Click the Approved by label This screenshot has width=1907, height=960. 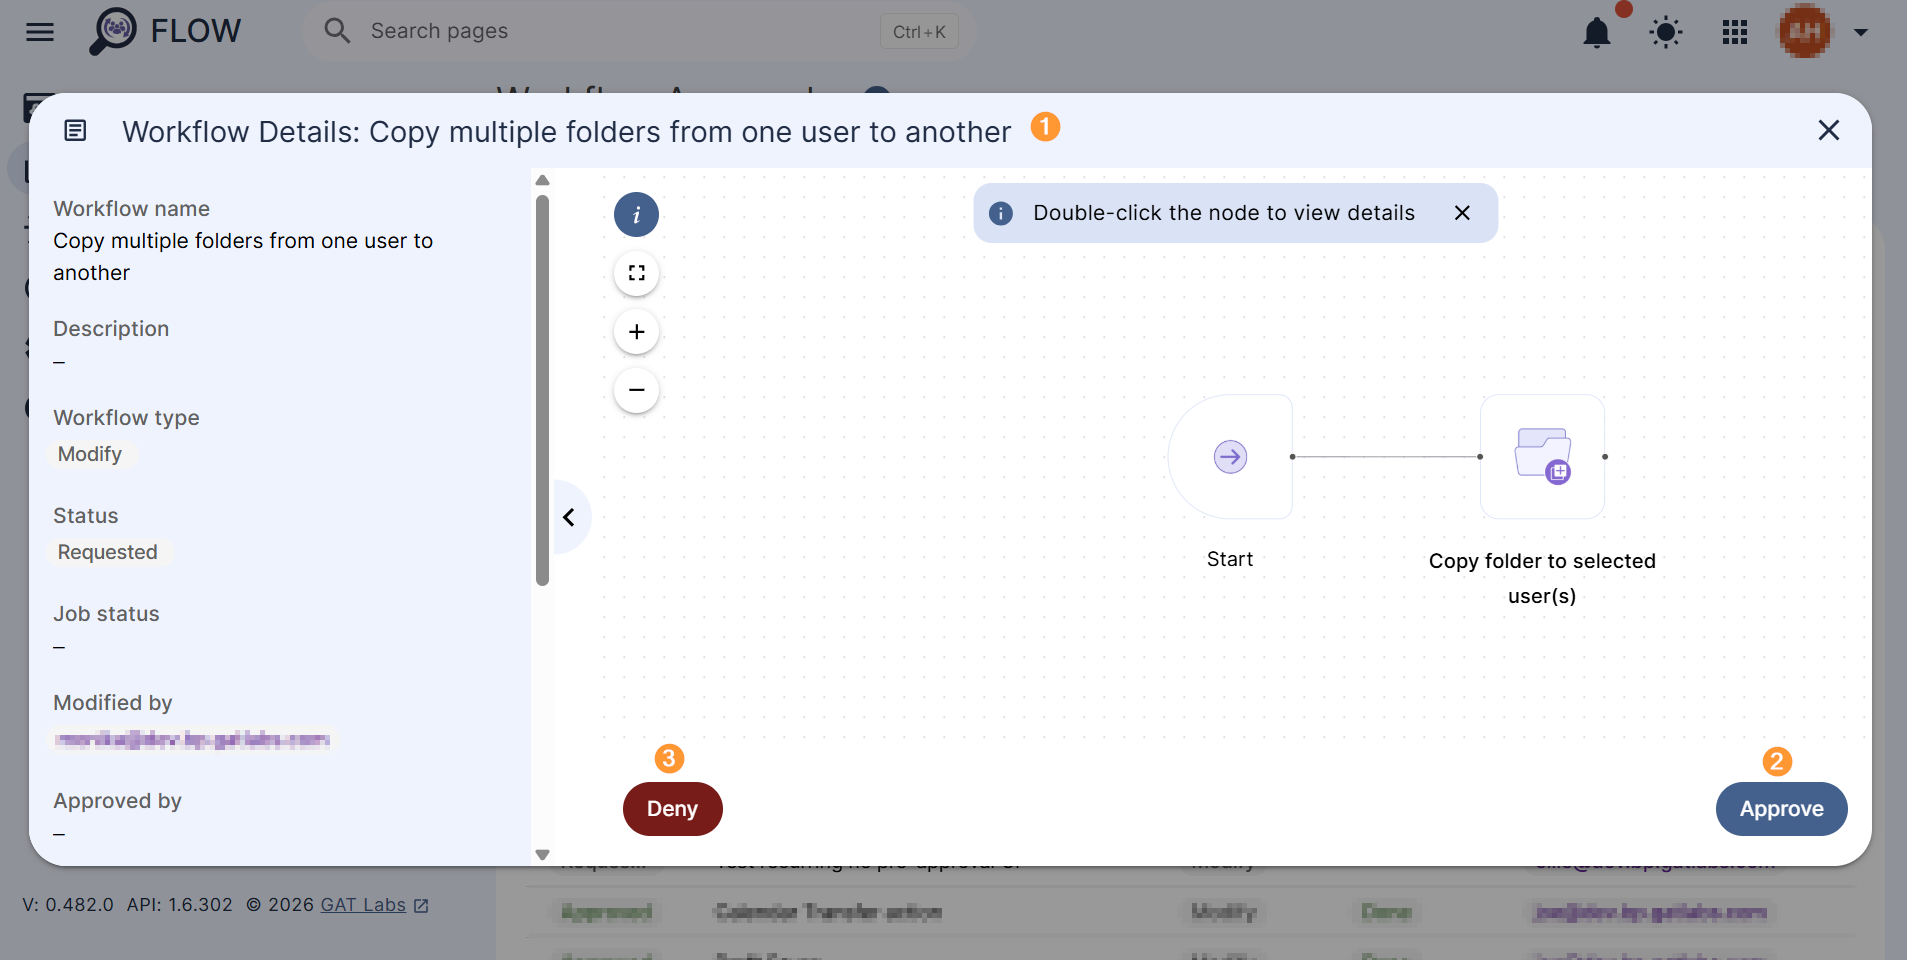[x=117, y=801]
